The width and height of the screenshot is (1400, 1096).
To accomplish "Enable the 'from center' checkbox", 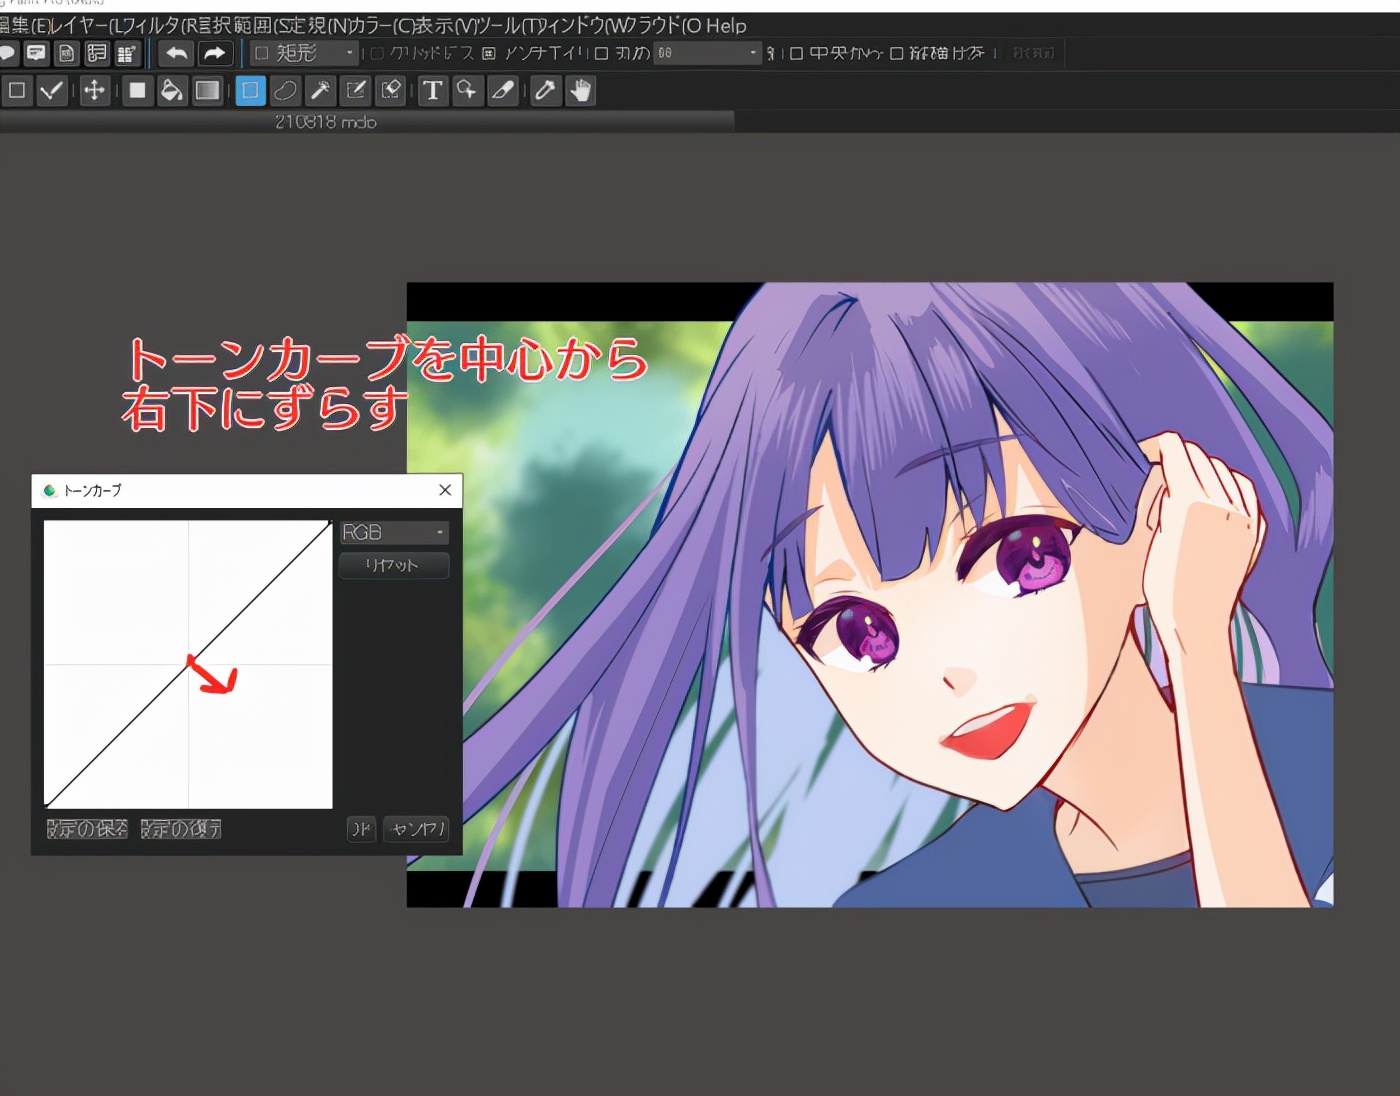I will click(797, 53).
